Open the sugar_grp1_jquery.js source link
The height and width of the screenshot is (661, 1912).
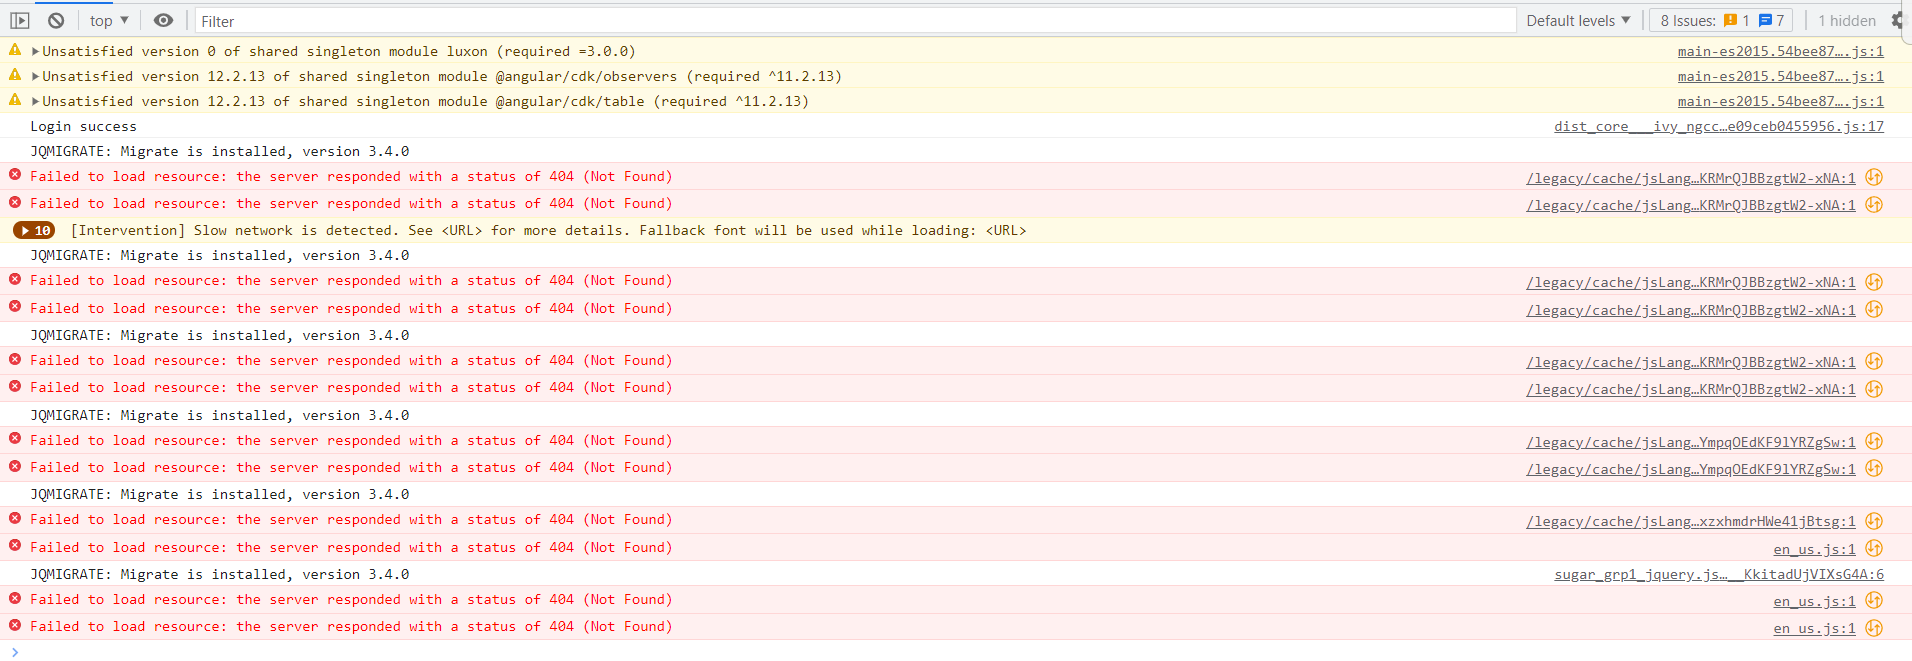pyautogui.click(x=1718, y=574)
